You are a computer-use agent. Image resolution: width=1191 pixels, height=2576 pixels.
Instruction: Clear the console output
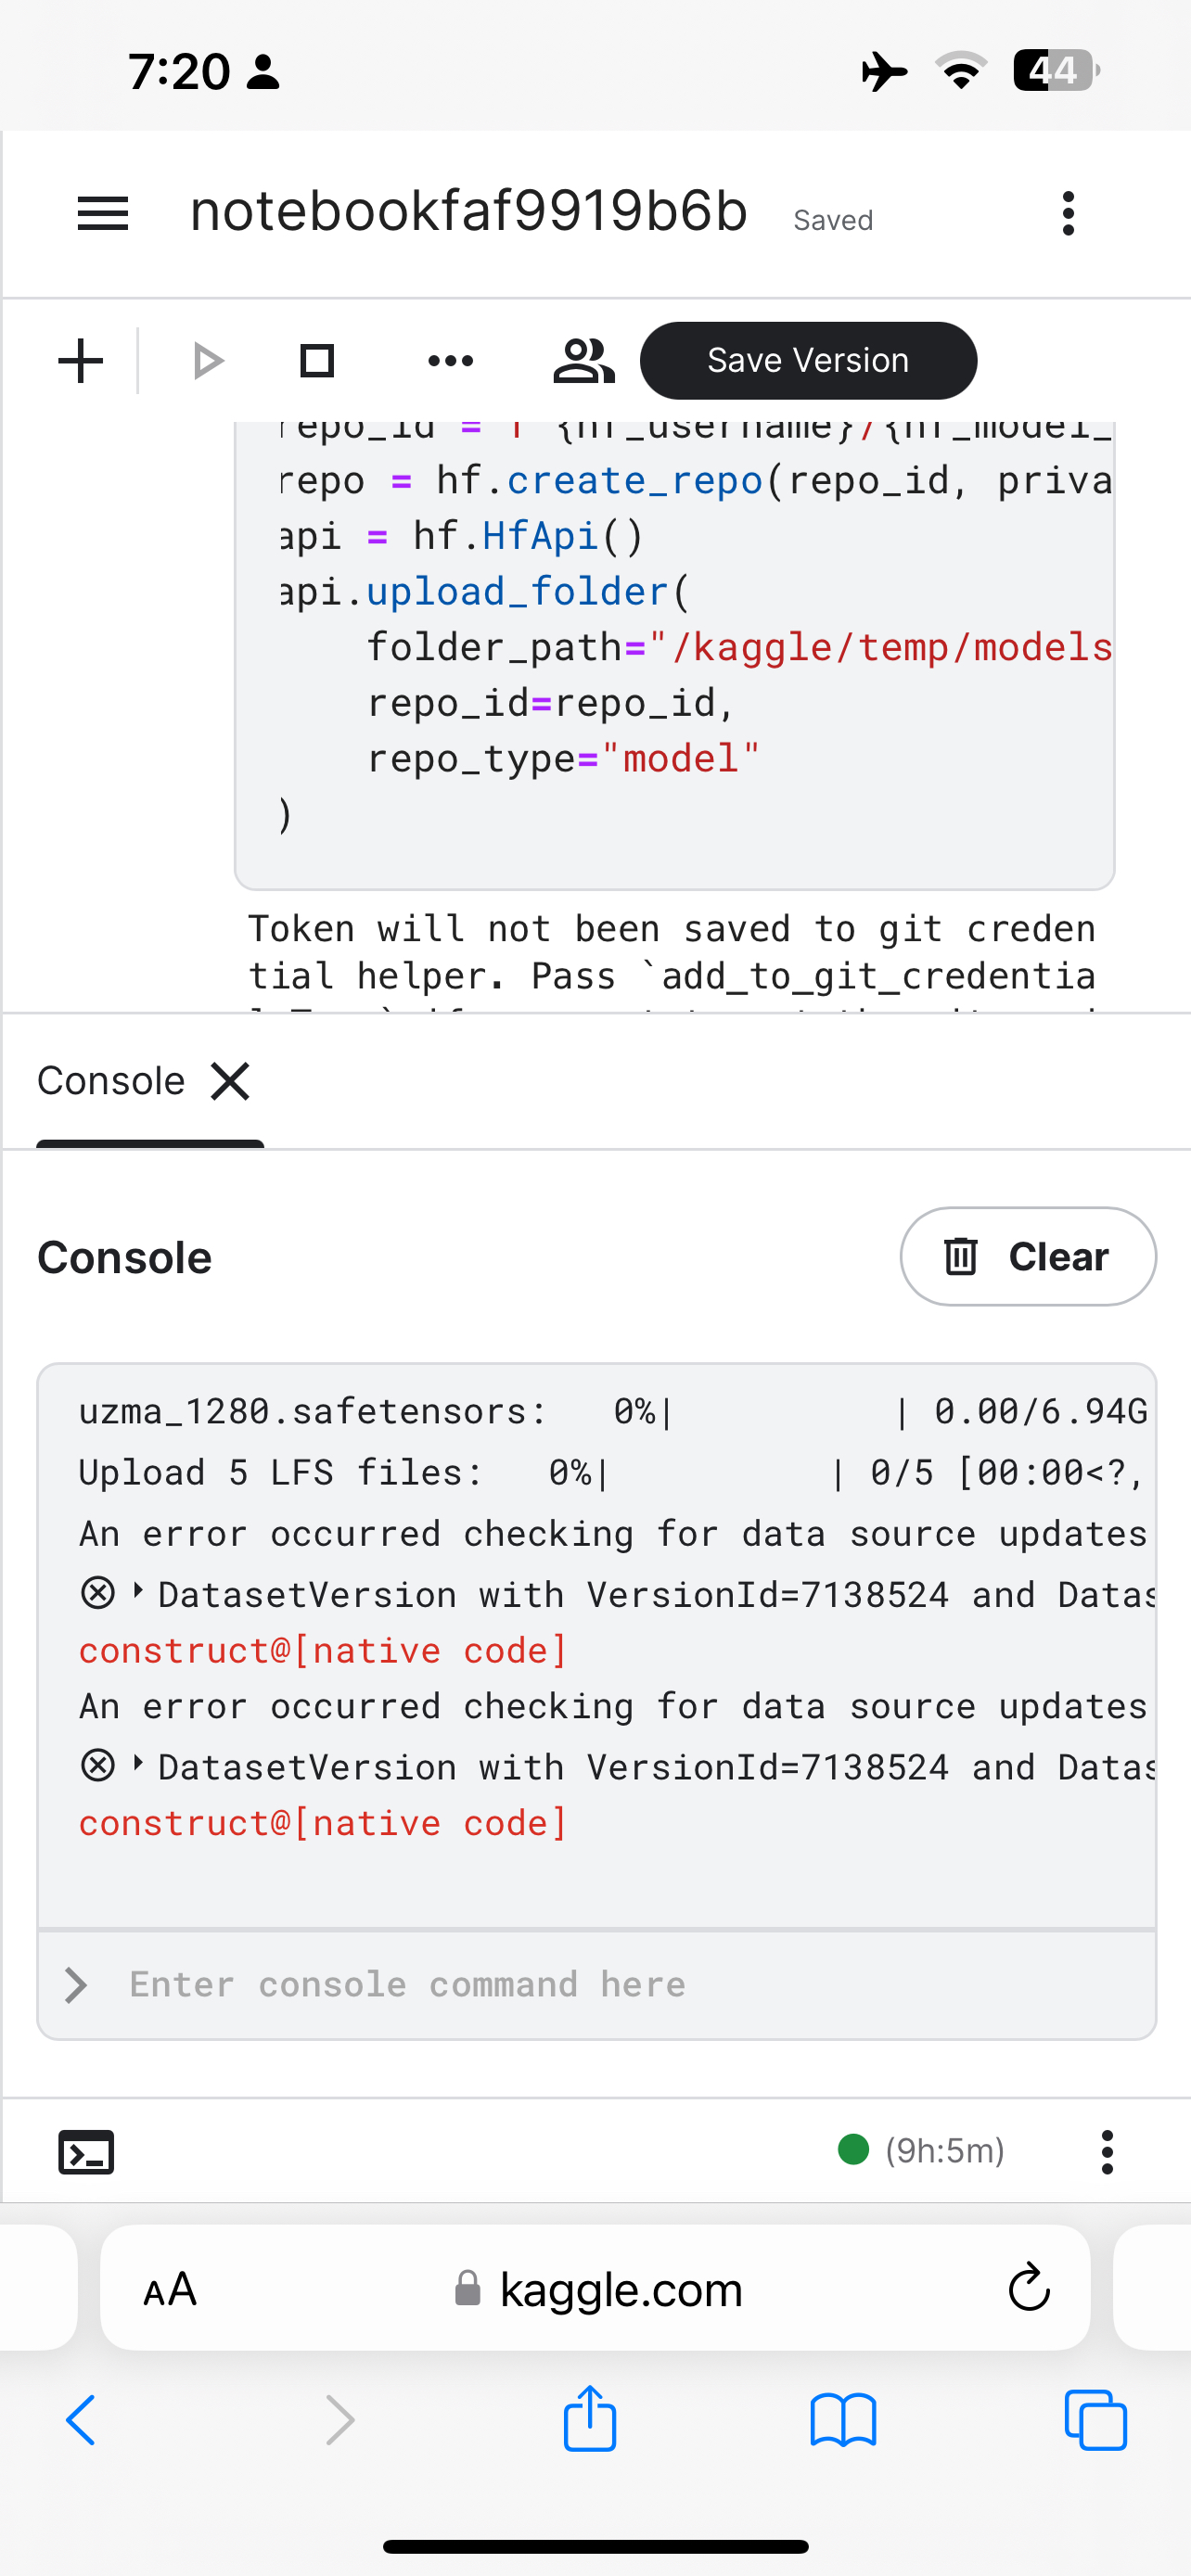point(1027,1256)
